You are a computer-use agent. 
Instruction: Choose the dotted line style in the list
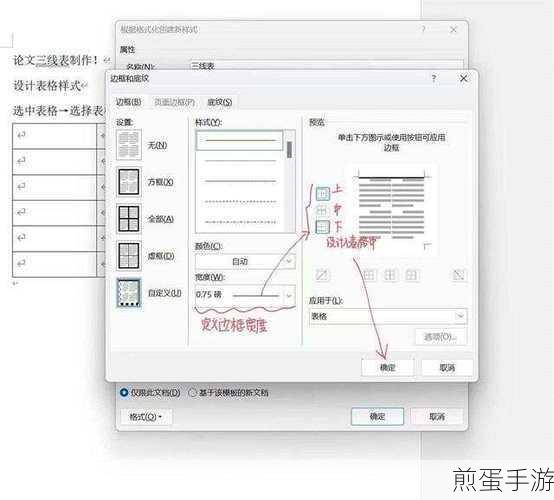[x=240, y=202]
